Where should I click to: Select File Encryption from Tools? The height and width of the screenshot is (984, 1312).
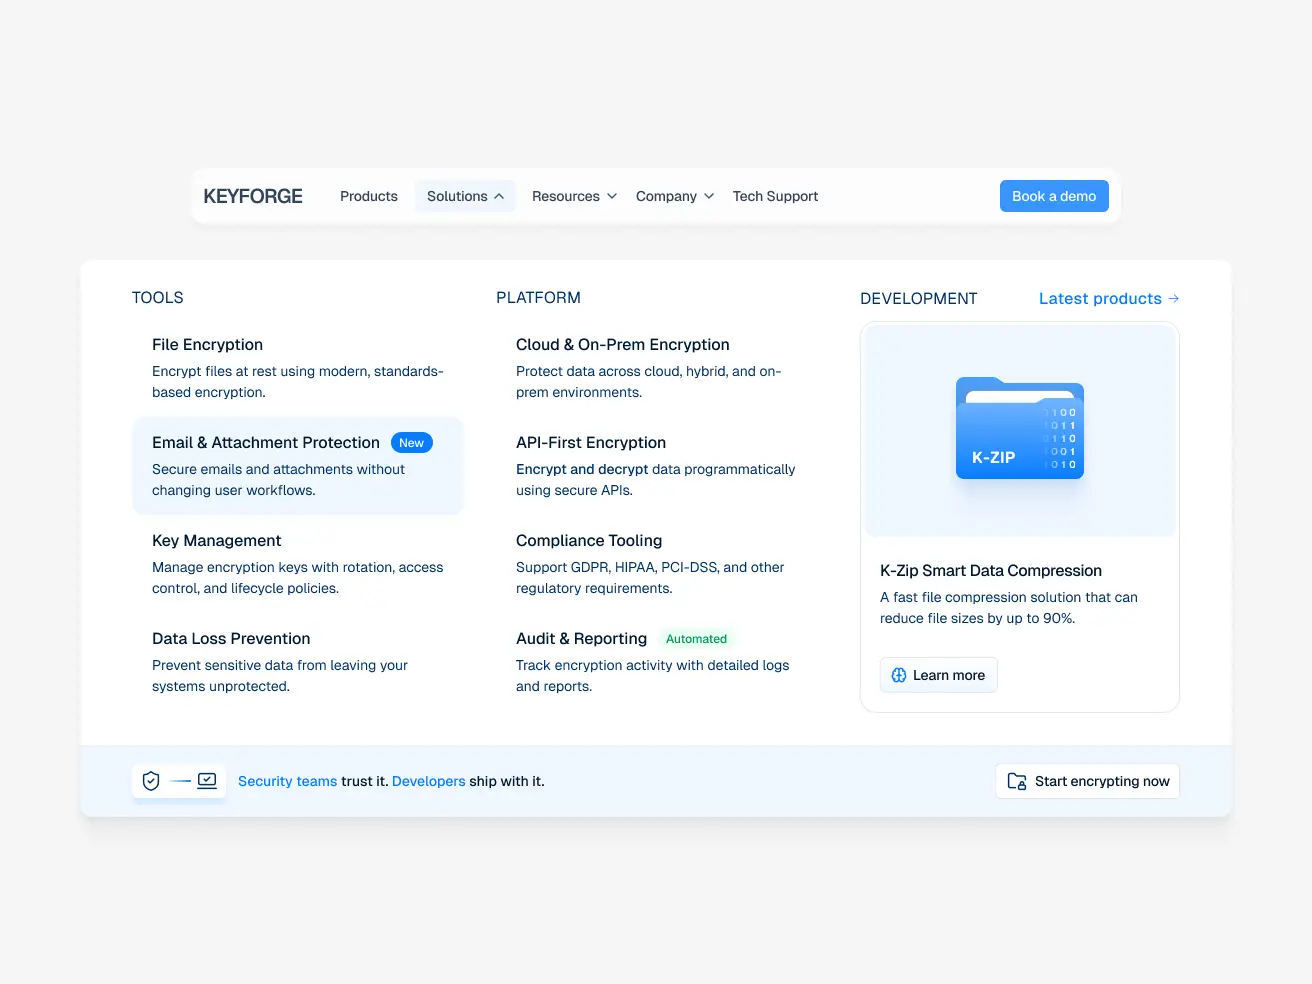click(x=207, y=345)
